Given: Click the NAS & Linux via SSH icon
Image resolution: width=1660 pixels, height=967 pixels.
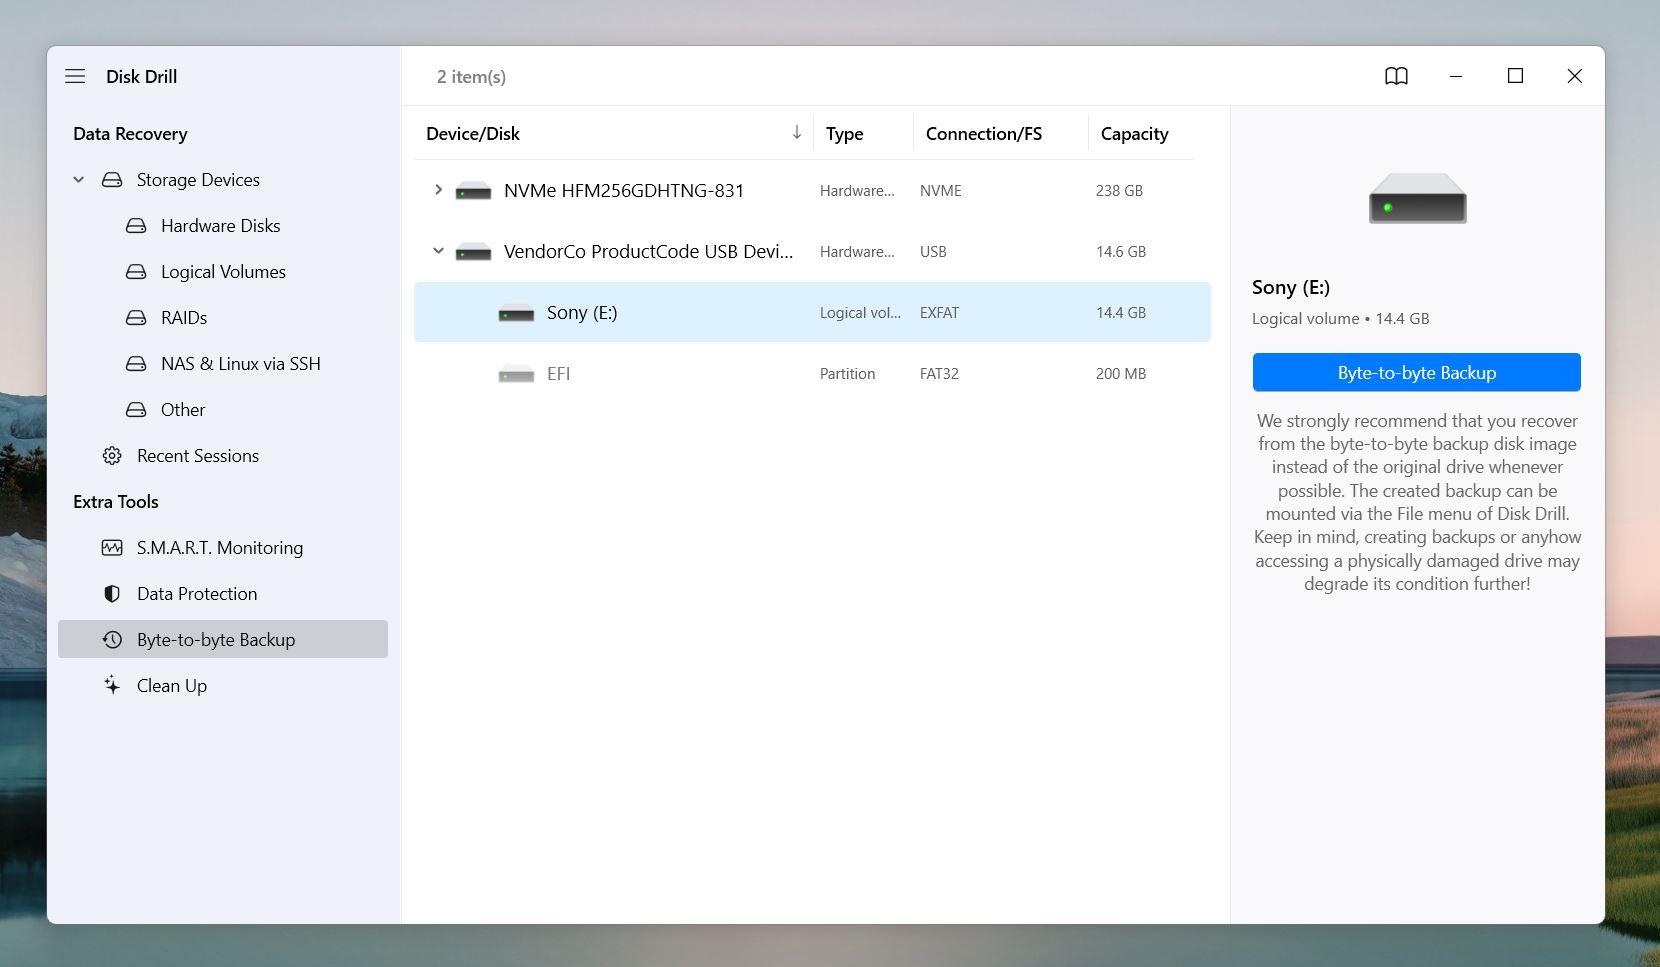Looking at the screenshot, I should [136, 364].
